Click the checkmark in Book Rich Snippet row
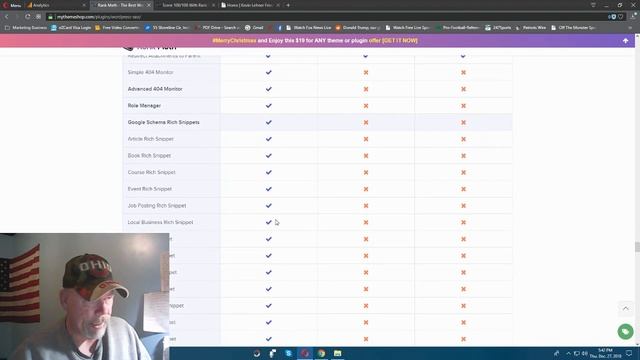The height and width of the screenshot is (360, 640). click(269, 156)
